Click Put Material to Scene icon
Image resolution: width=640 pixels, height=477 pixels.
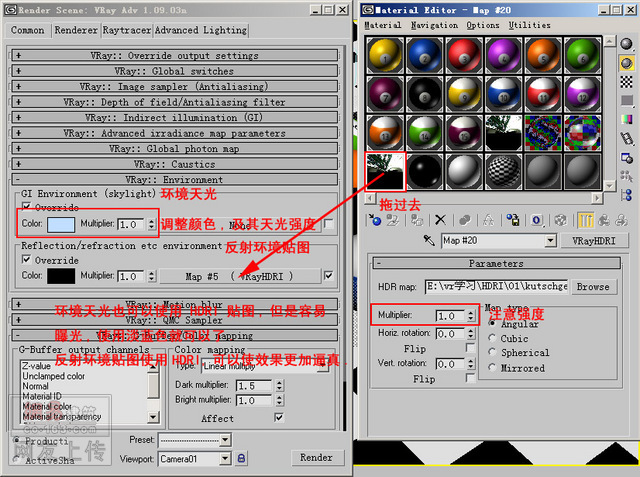[x=393, y=220]
